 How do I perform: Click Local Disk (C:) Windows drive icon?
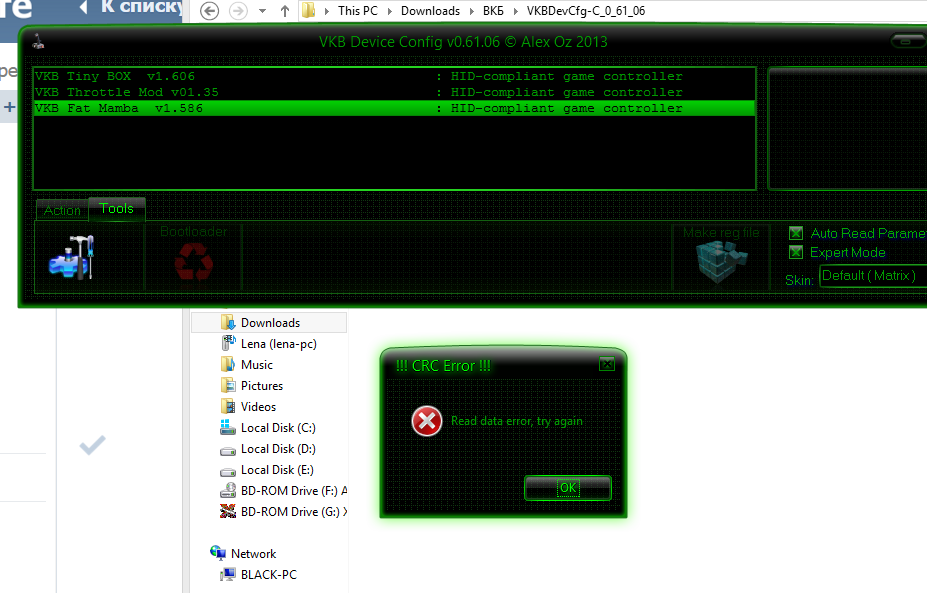[x=228, y=427]
